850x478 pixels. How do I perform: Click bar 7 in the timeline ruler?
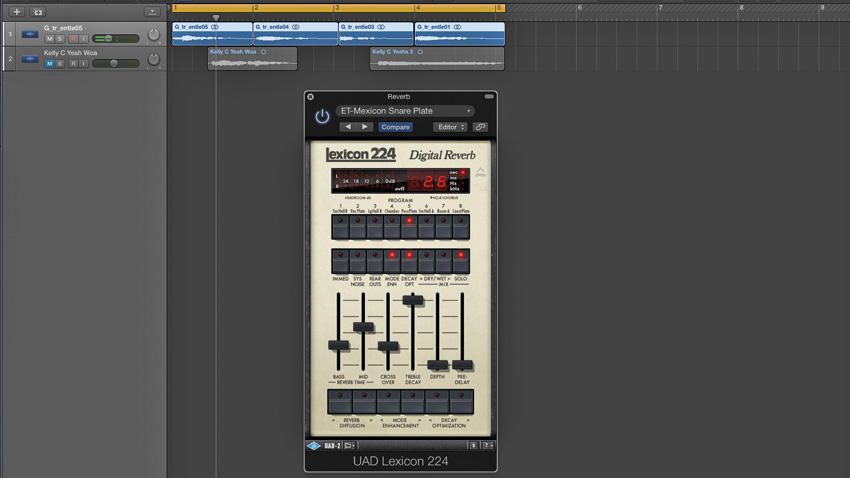[x=660, y=8]
